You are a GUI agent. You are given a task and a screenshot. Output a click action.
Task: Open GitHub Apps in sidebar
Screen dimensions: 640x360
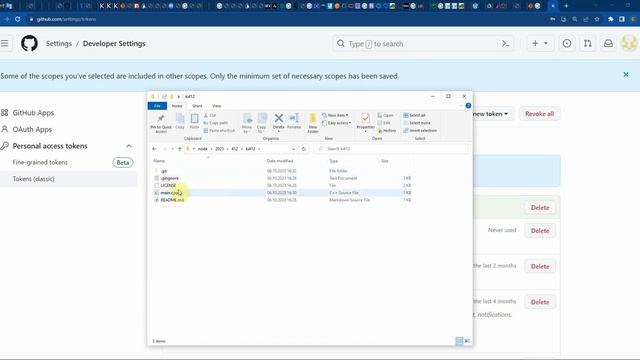[33, 113]
